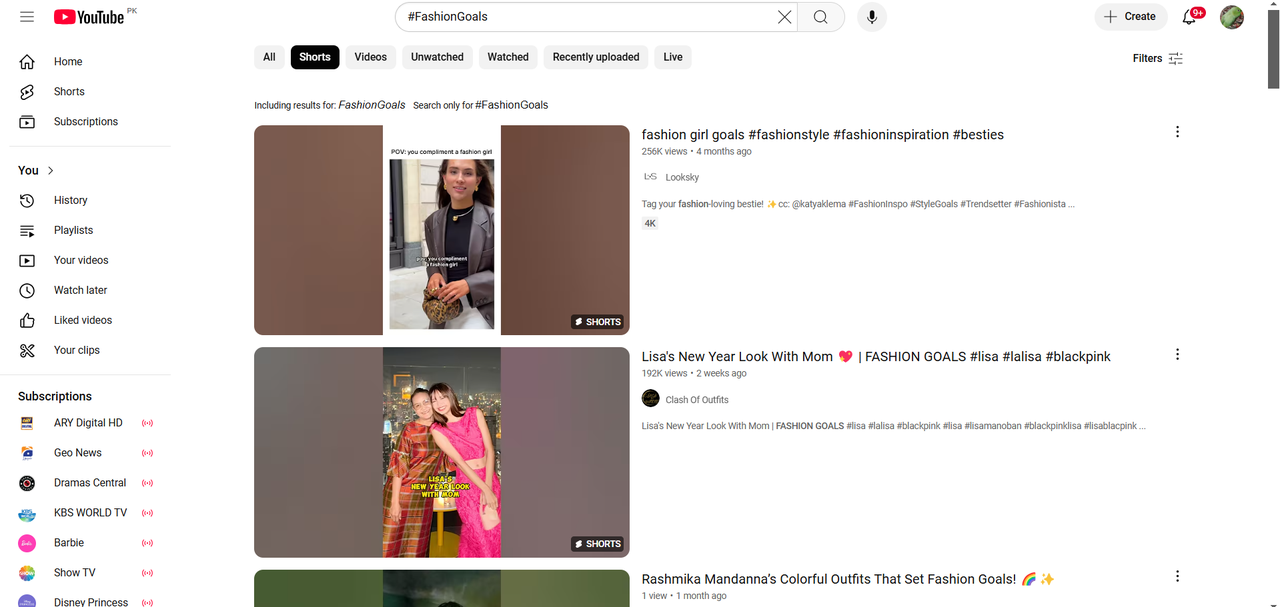Viewport: 1280px width, 607px height.
Task: Open the account avatar menu
Action: pyautogui.click(x=1232, y=17)
